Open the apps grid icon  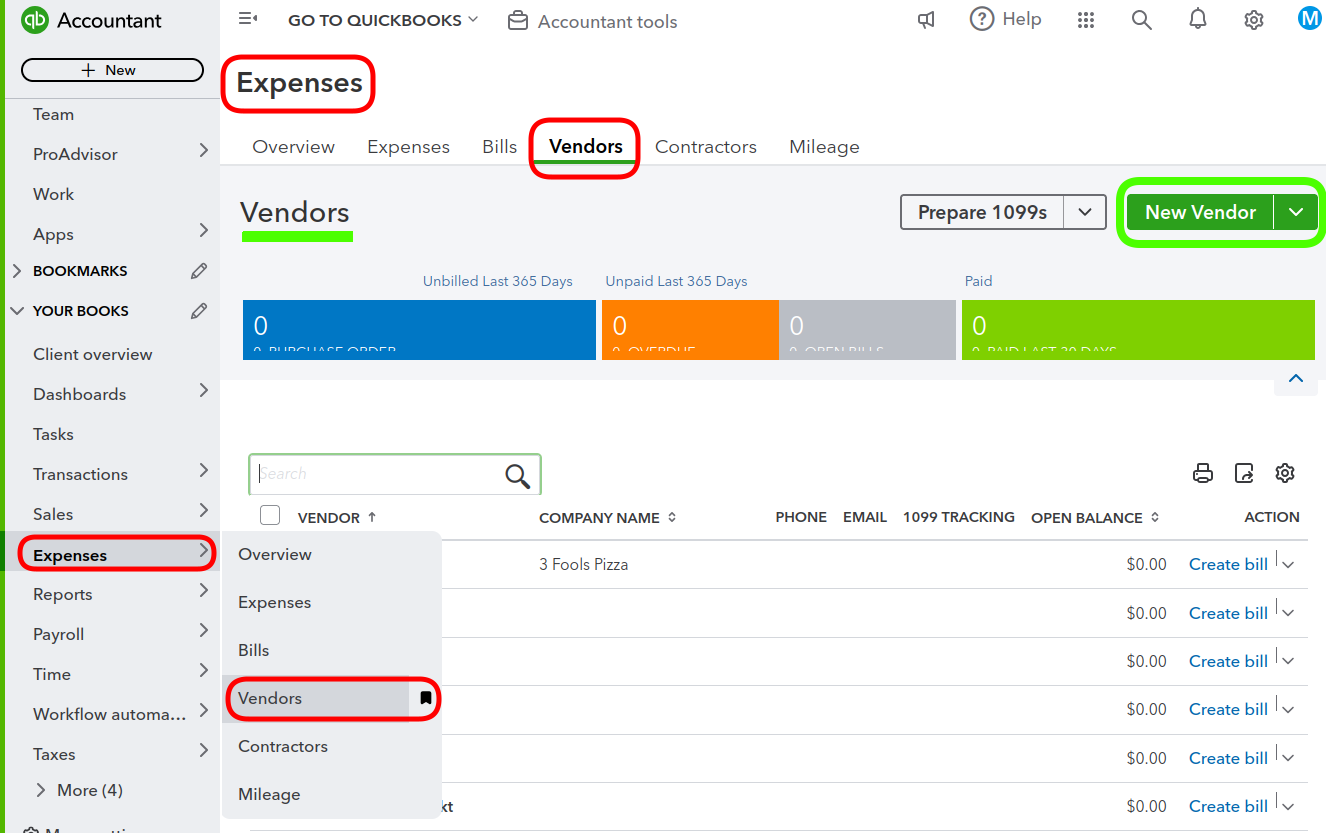(1086, 20)
